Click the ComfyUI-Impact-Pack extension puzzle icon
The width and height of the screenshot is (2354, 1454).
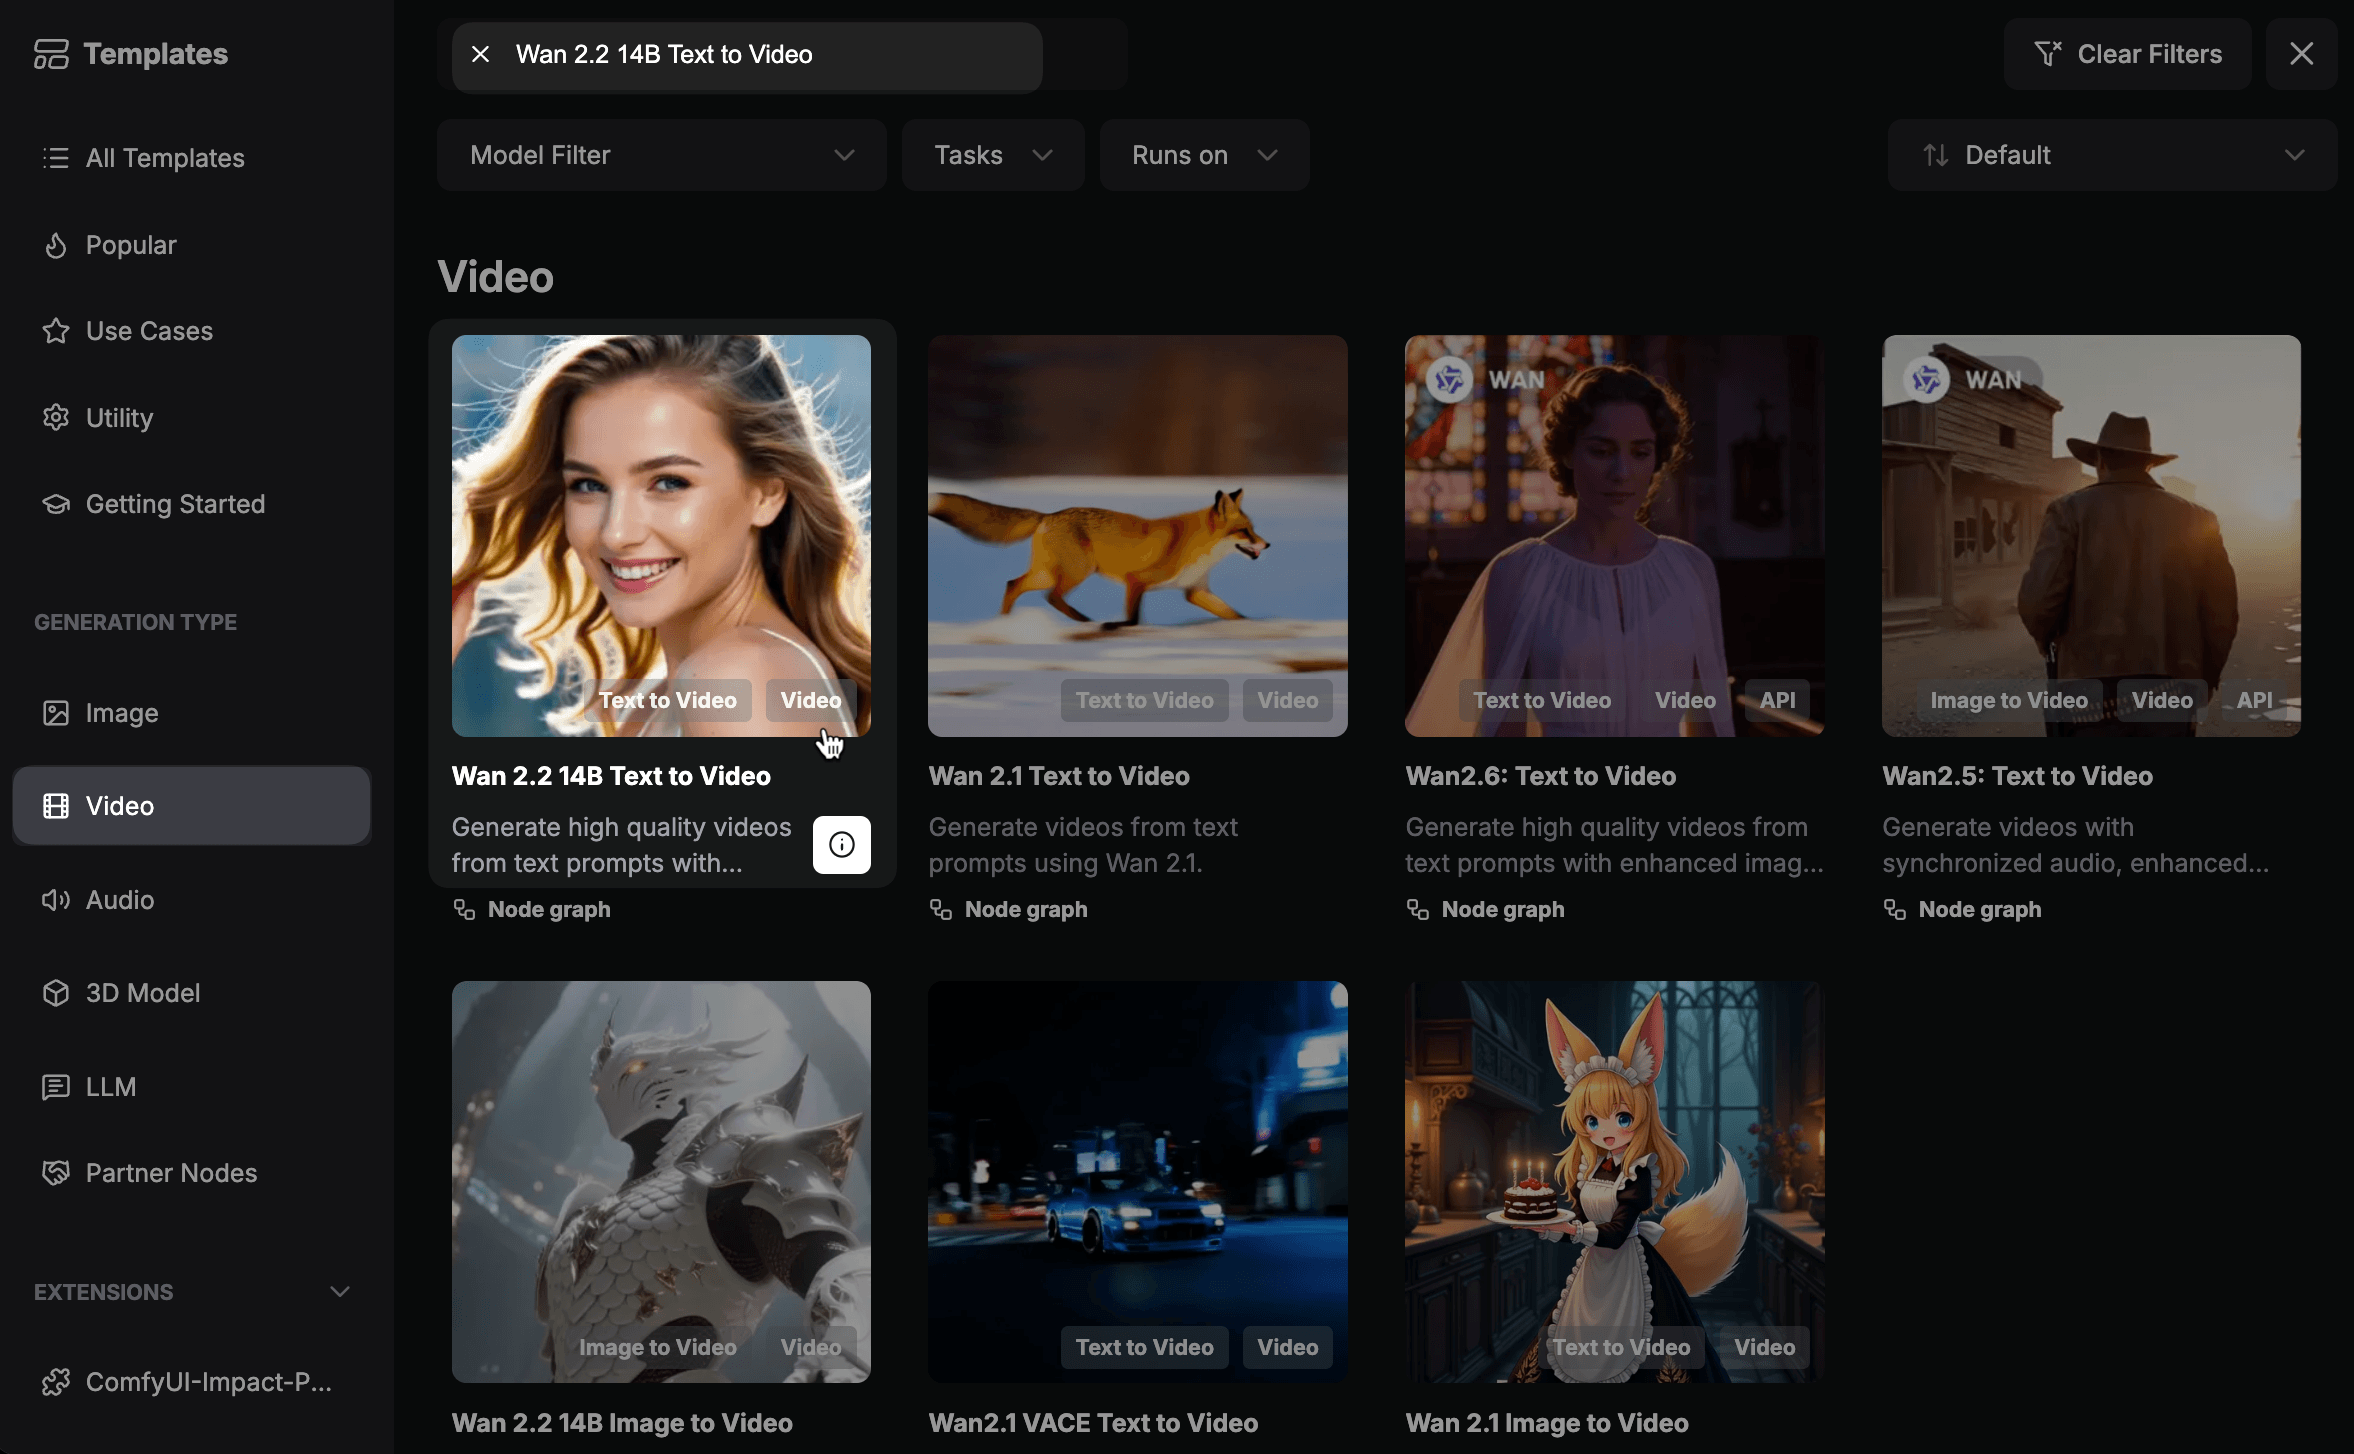[x=56, y=1382]
